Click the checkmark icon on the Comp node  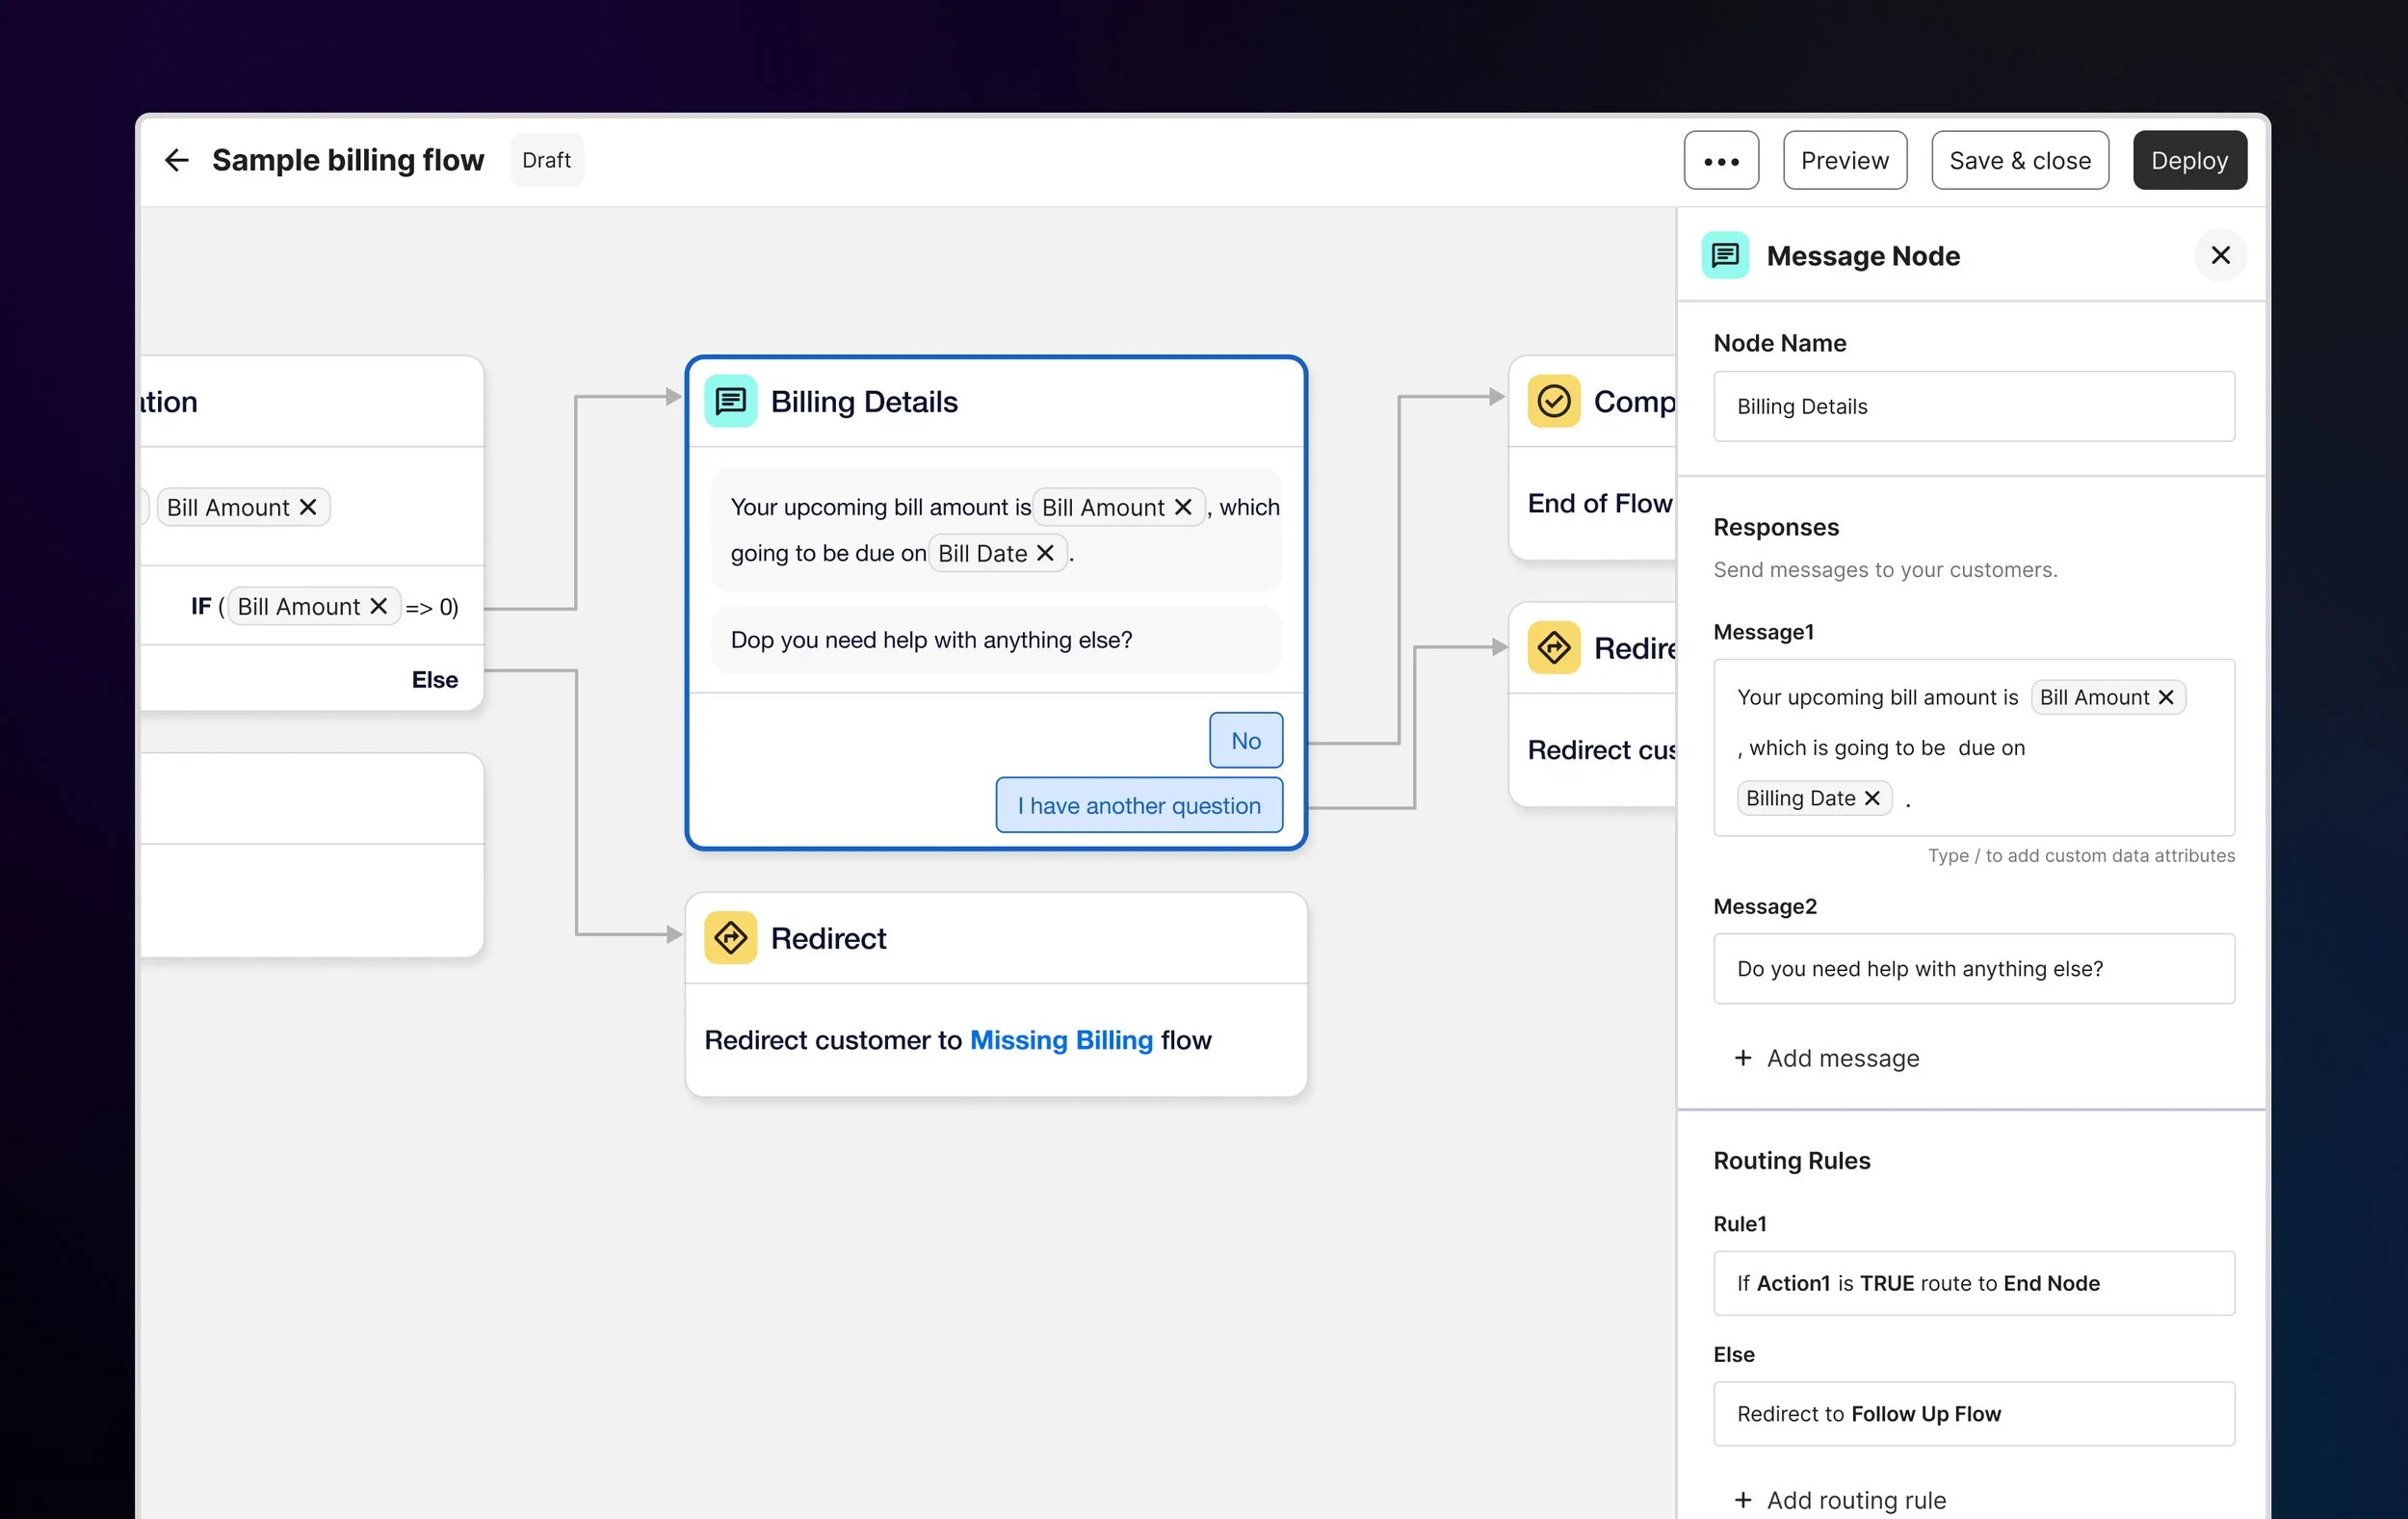pyautogui.click(x=1554, y=401)
